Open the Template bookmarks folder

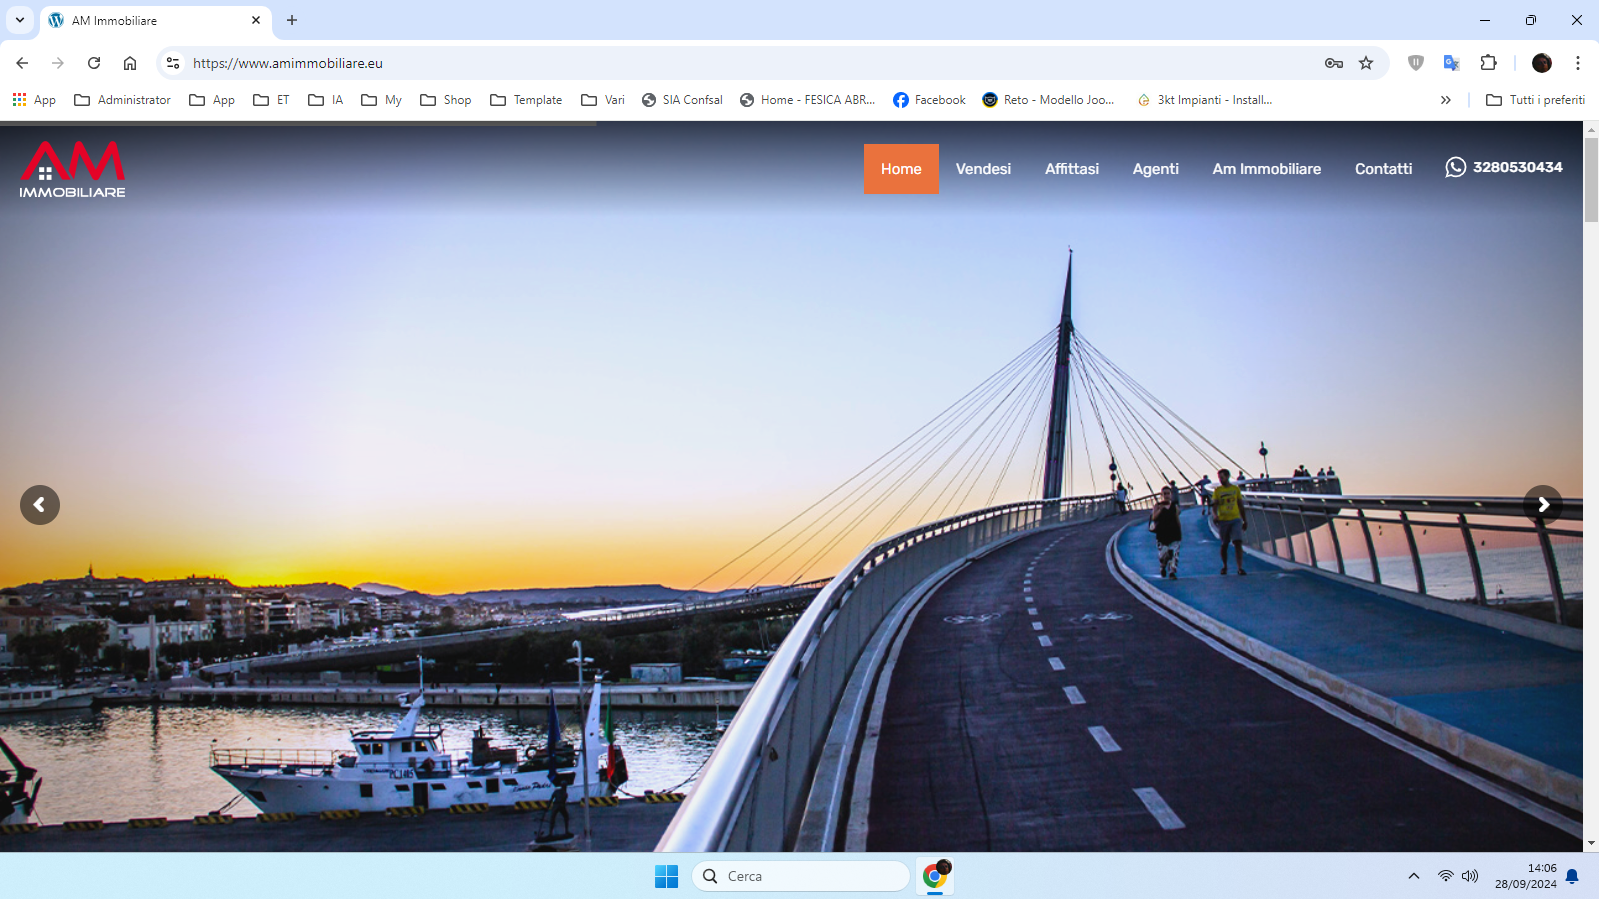tap(526, 100)
